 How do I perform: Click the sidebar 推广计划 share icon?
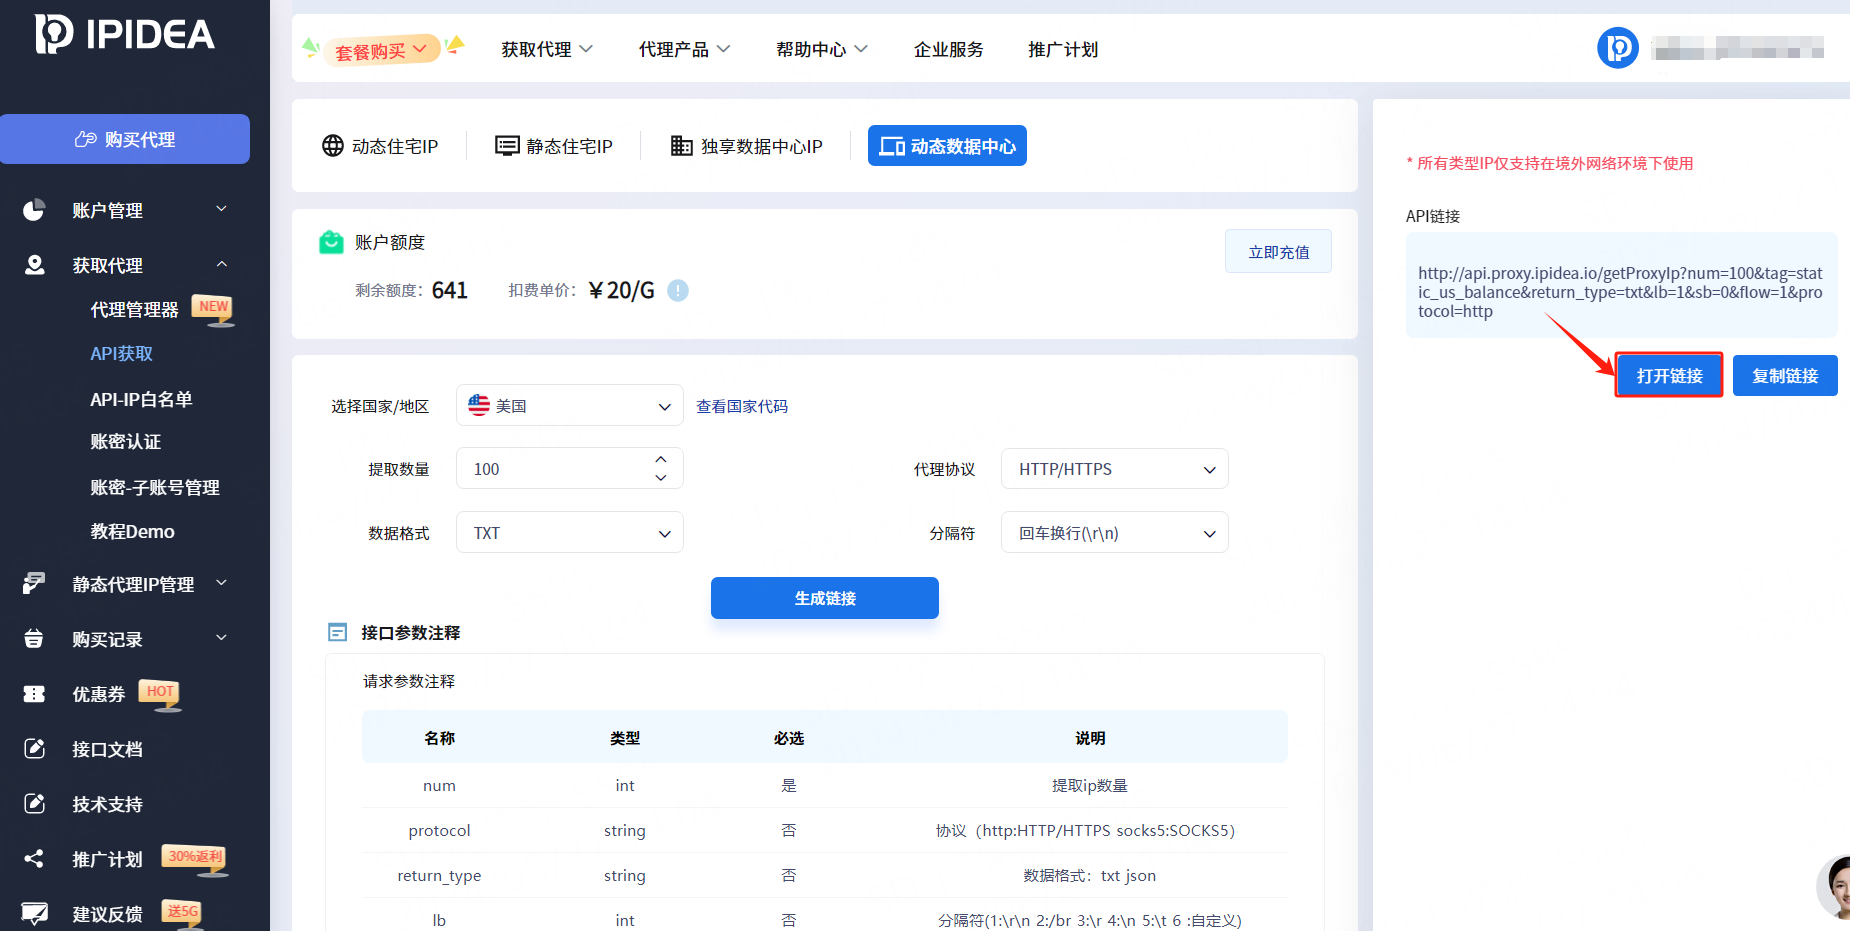34,858
